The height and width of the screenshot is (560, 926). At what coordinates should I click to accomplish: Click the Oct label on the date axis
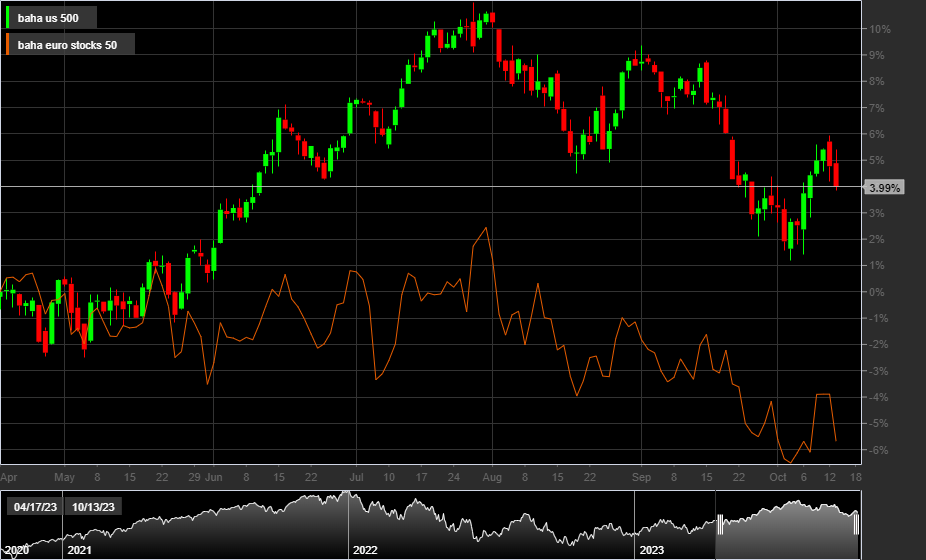tap(779, 478)
